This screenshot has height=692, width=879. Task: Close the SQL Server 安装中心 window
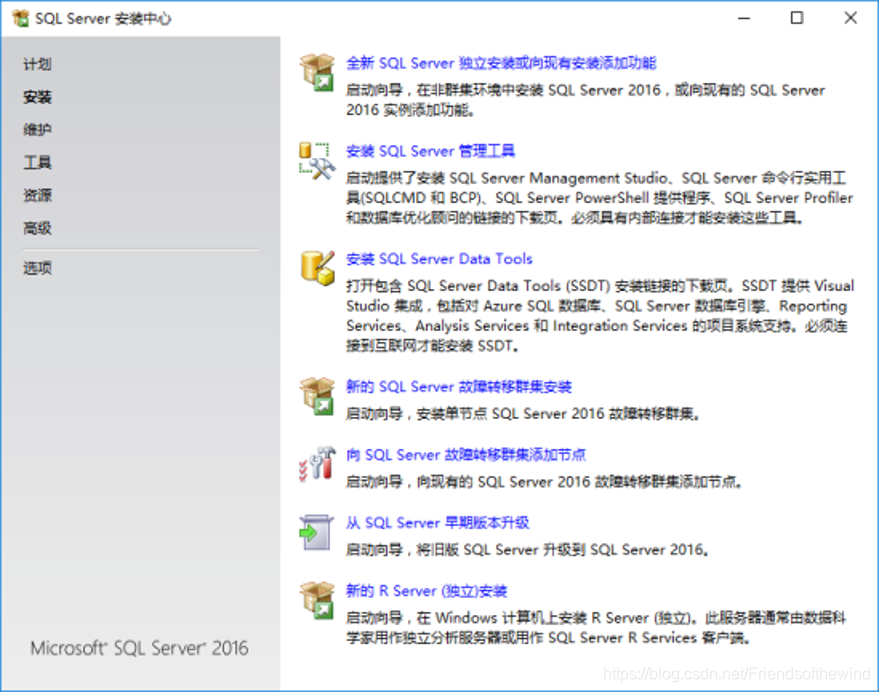850,18
